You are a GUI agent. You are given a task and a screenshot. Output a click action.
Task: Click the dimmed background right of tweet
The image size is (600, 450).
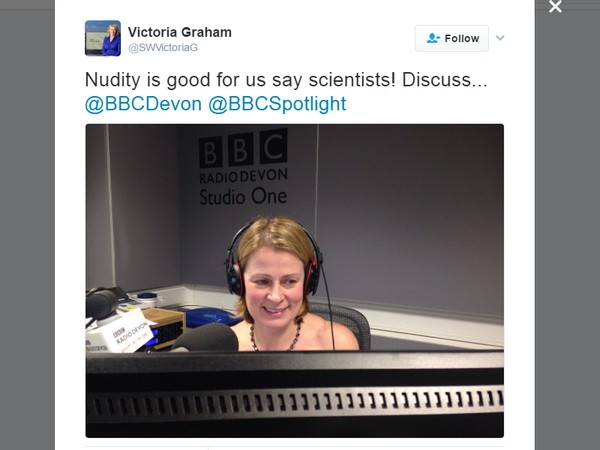coord(567,230)
